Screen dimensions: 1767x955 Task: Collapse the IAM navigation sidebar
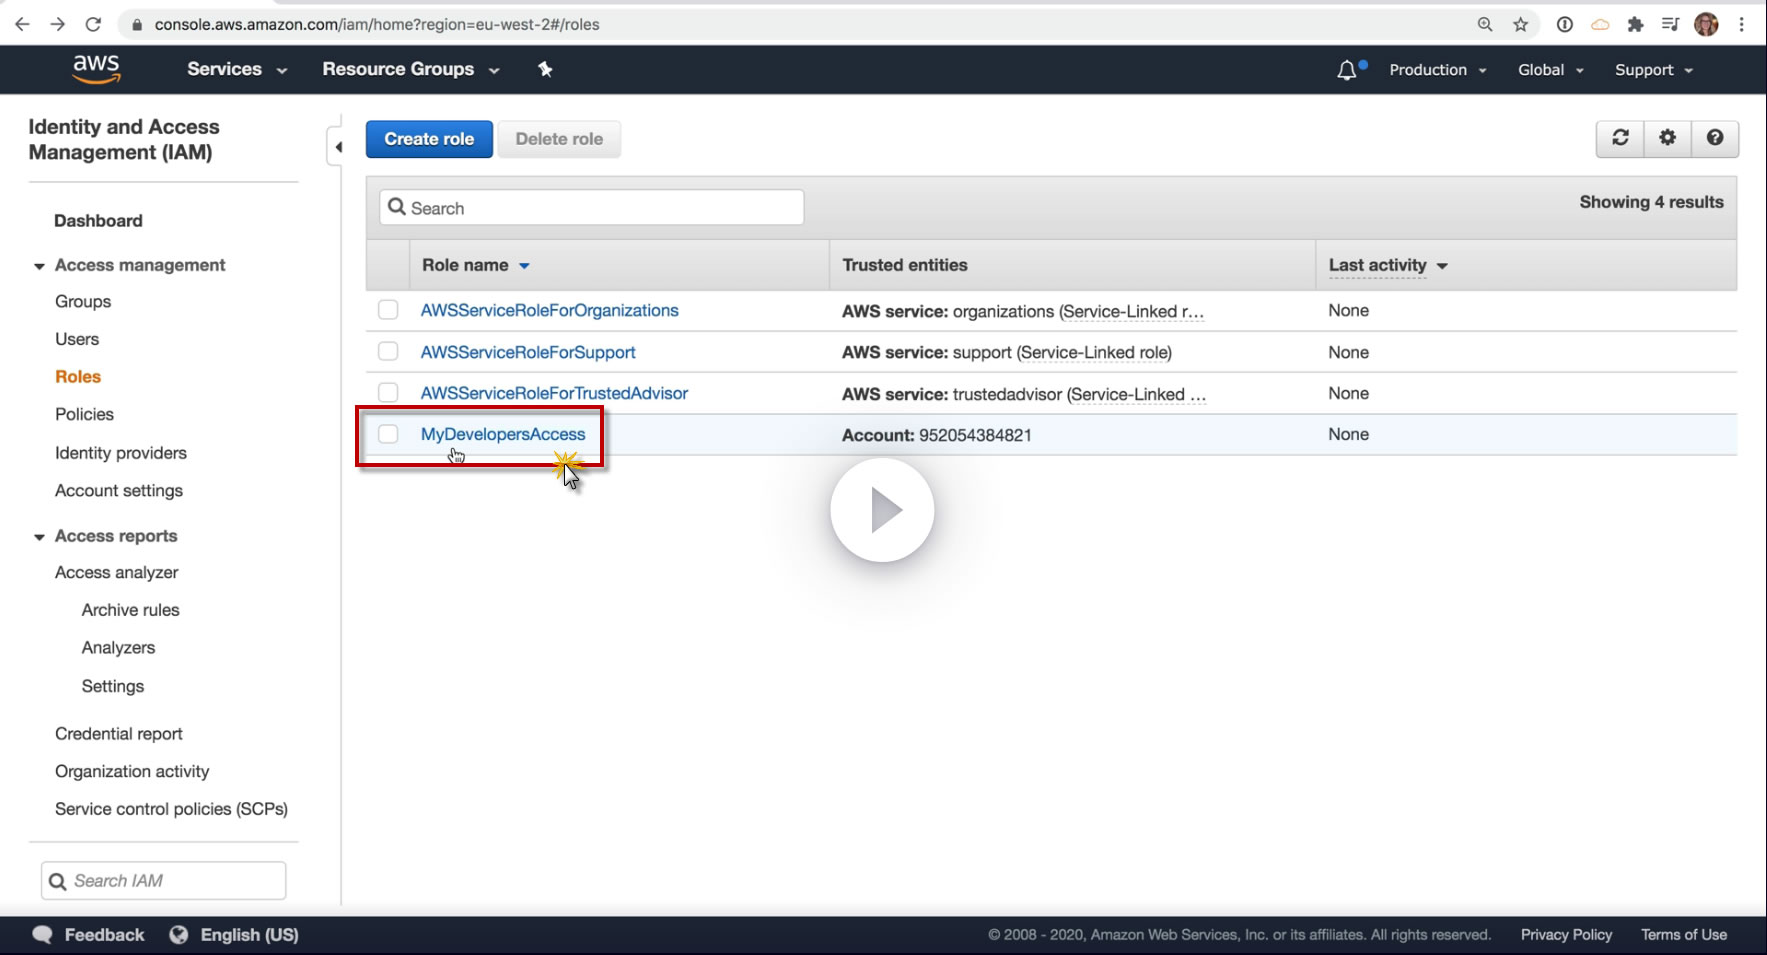(x=338, y=147)
